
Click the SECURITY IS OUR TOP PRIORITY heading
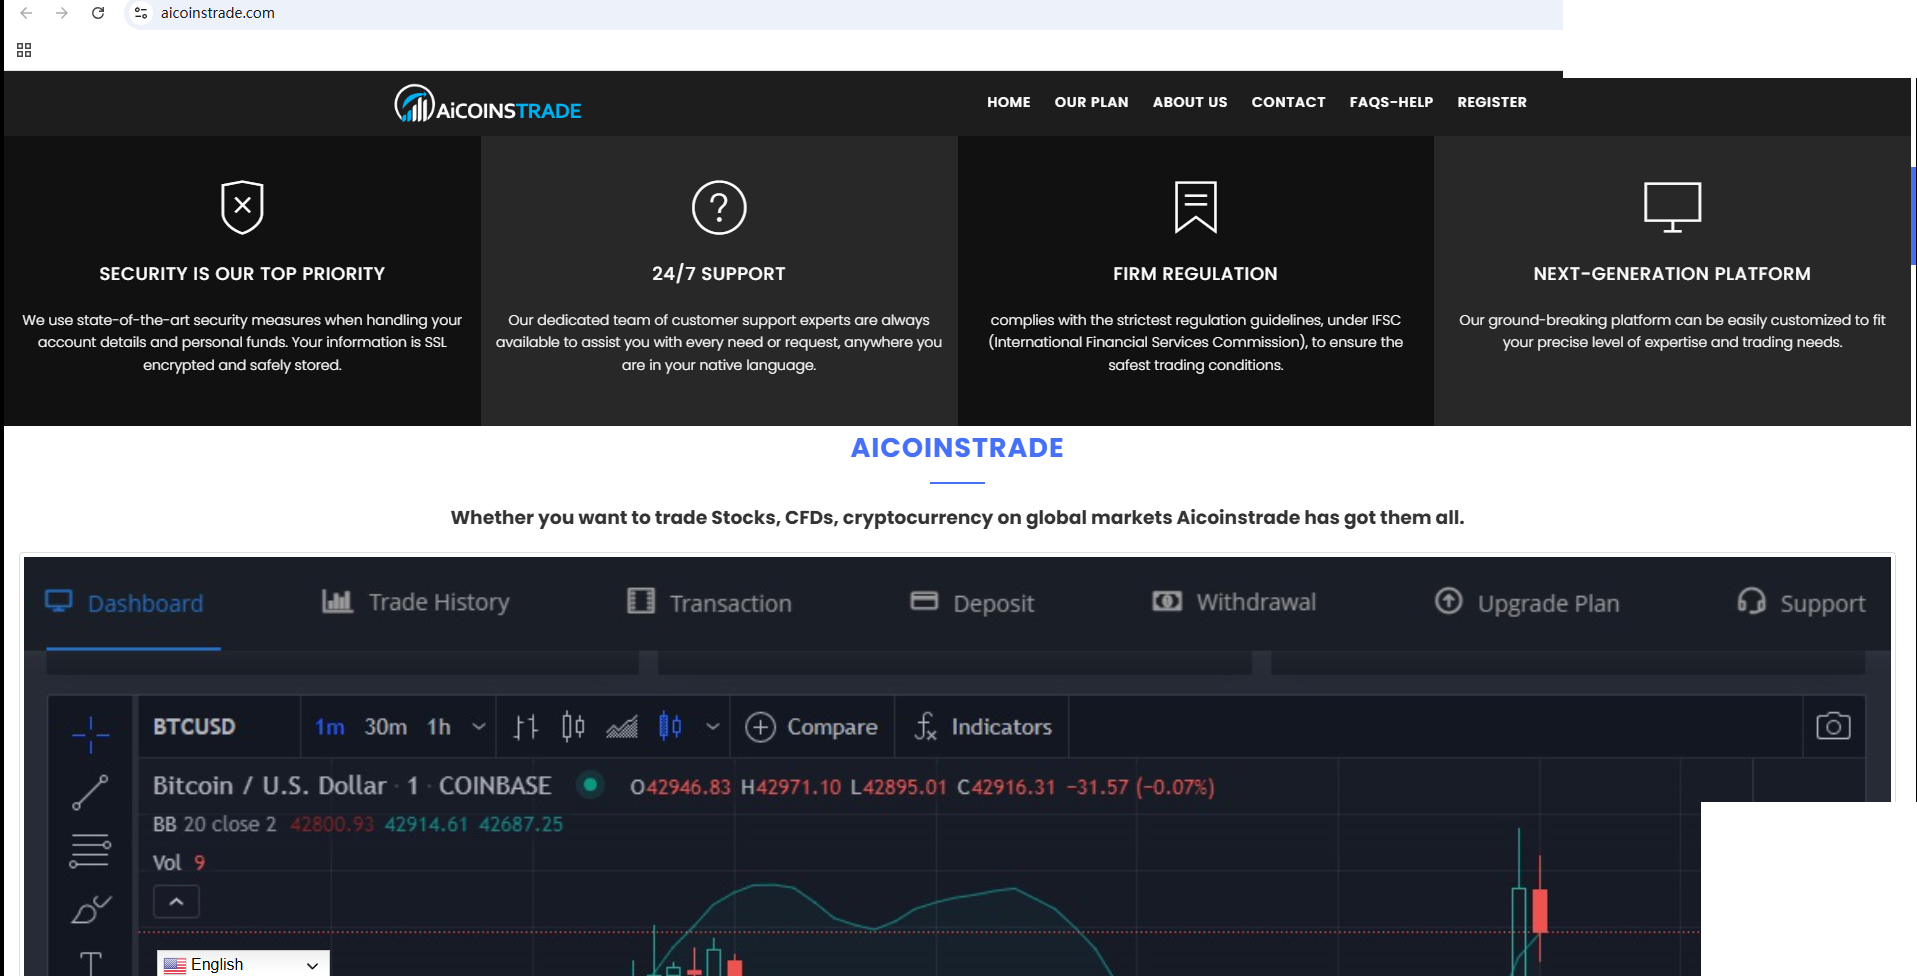tap(242, 274)
